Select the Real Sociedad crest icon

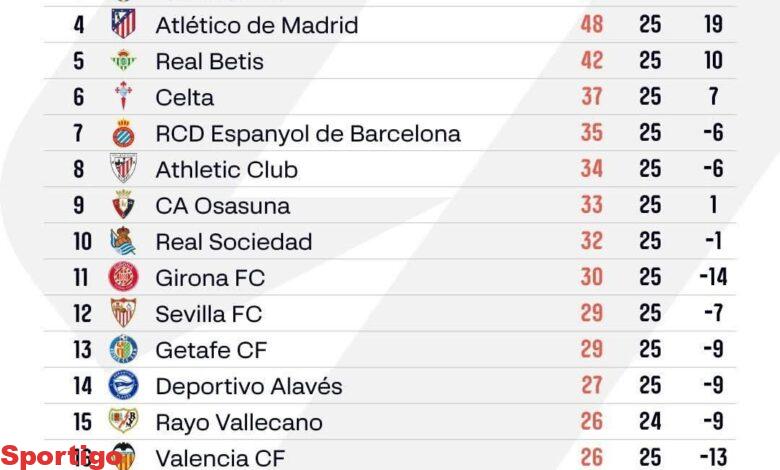(x=123, y=241)
